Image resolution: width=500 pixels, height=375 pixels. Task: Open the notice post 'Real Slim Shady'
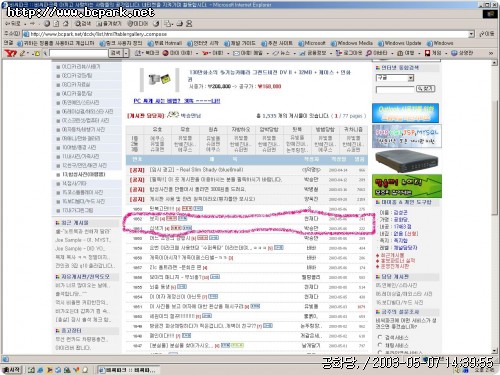196,170
